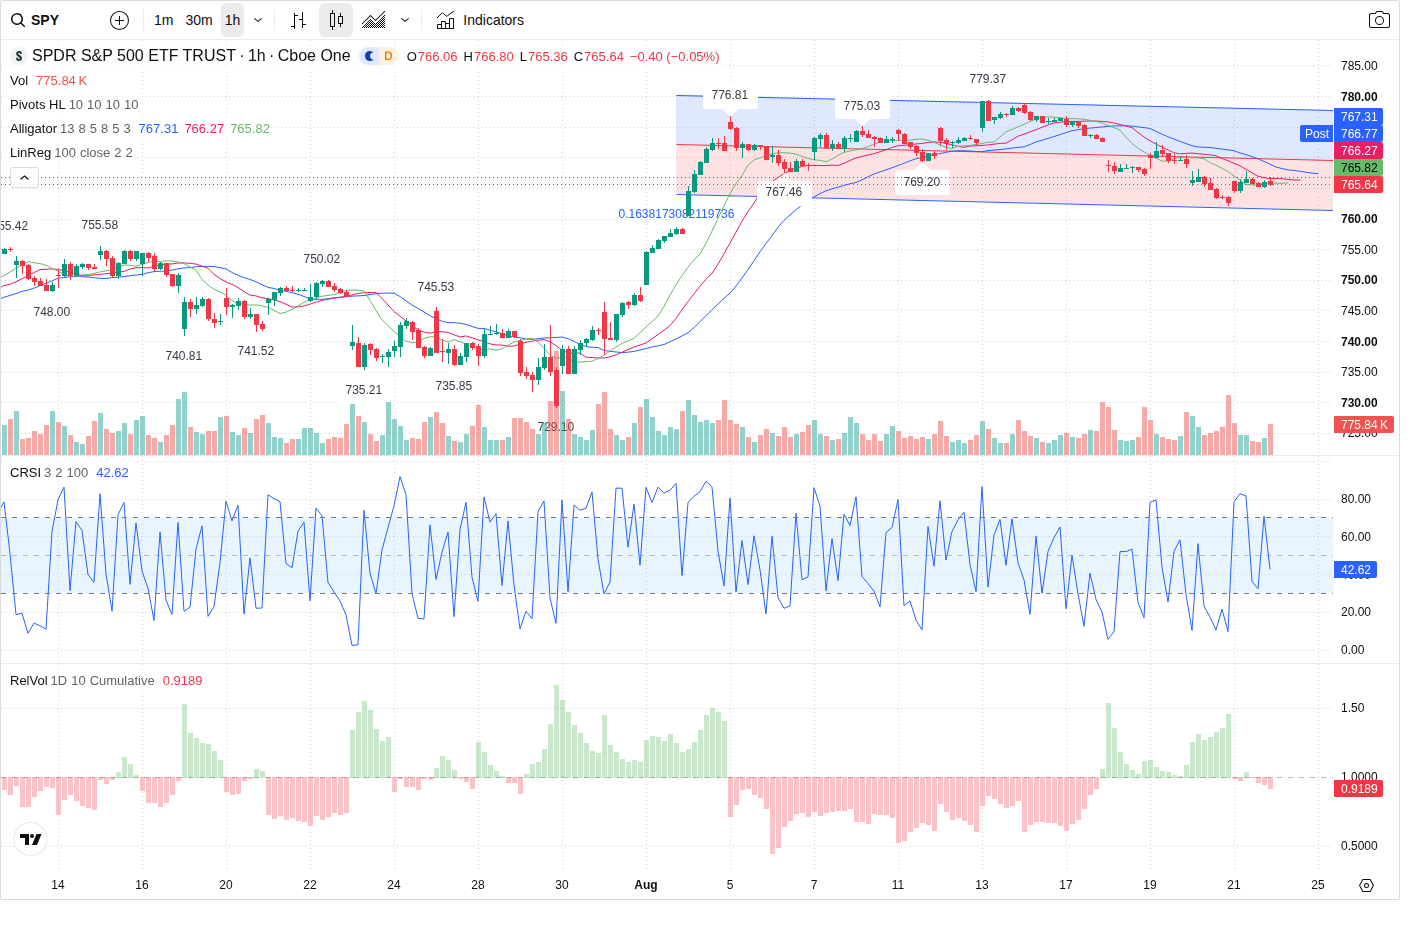Viewport: 1420px width, 950px height.
Task: Click the 729.10 pivot low label
Action: click(556, 427)
